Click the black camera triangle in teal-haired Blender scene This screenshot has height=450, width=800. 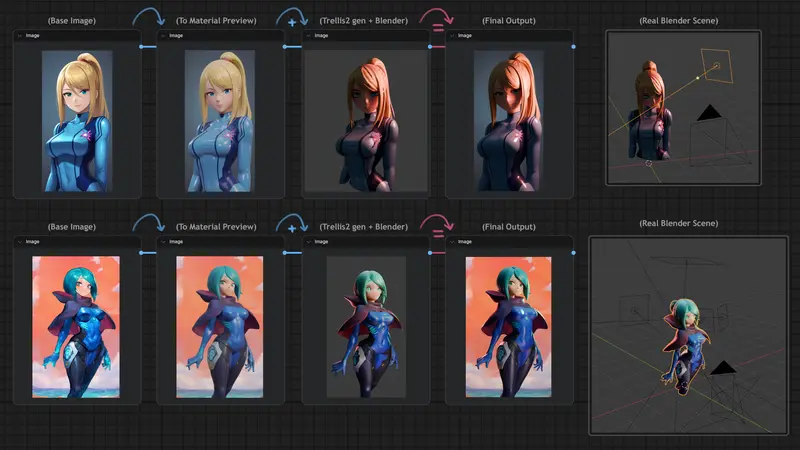pyautogui.click(x=722, y=368)
